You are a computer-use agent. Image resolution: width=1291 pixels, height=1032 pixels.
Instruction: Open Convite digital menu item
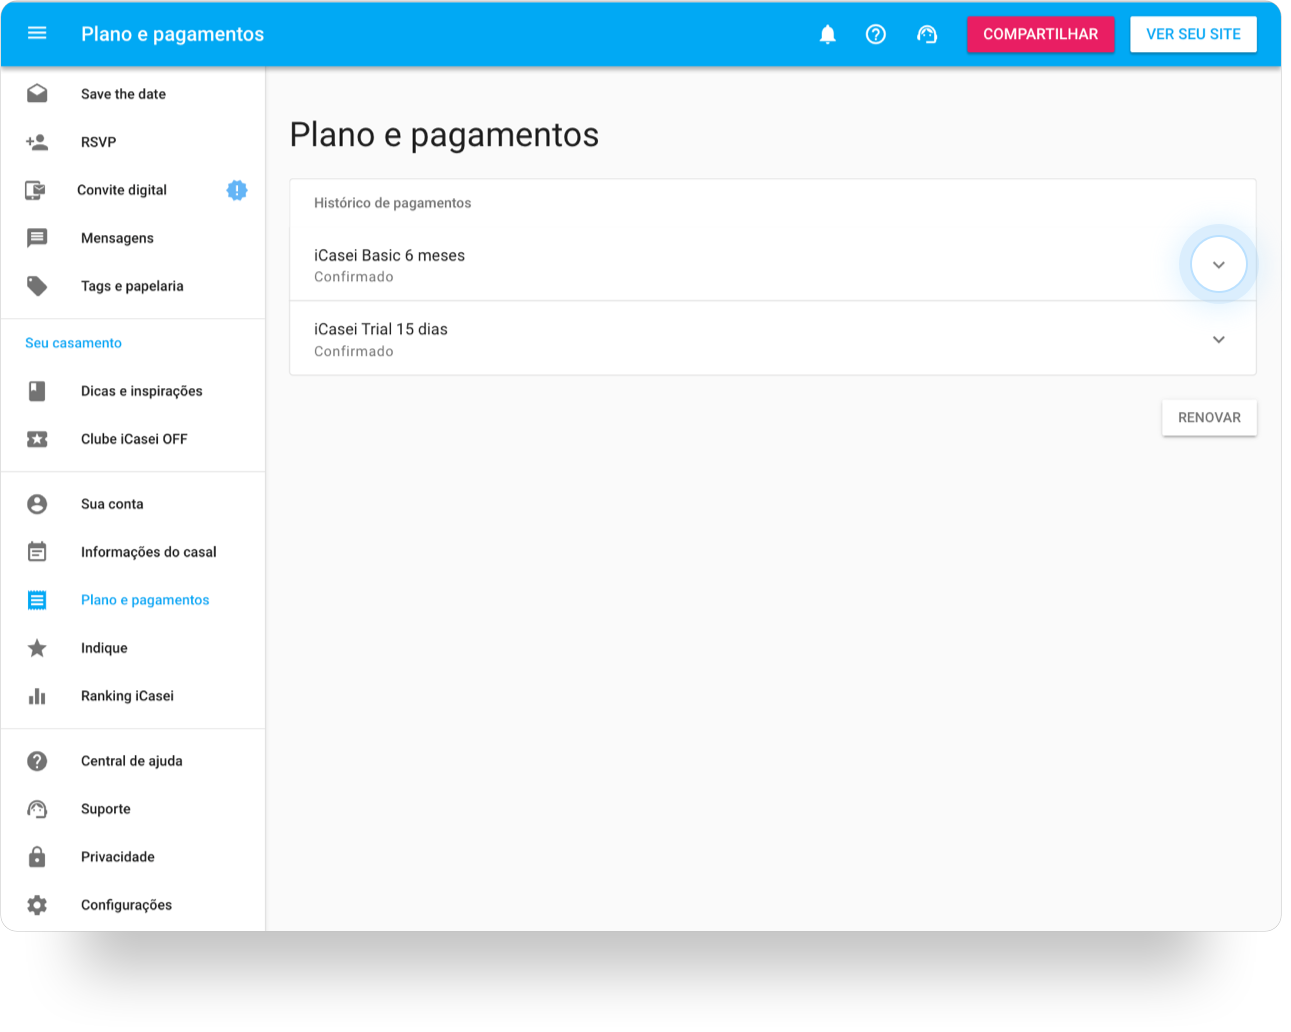[x=133, y=190]
